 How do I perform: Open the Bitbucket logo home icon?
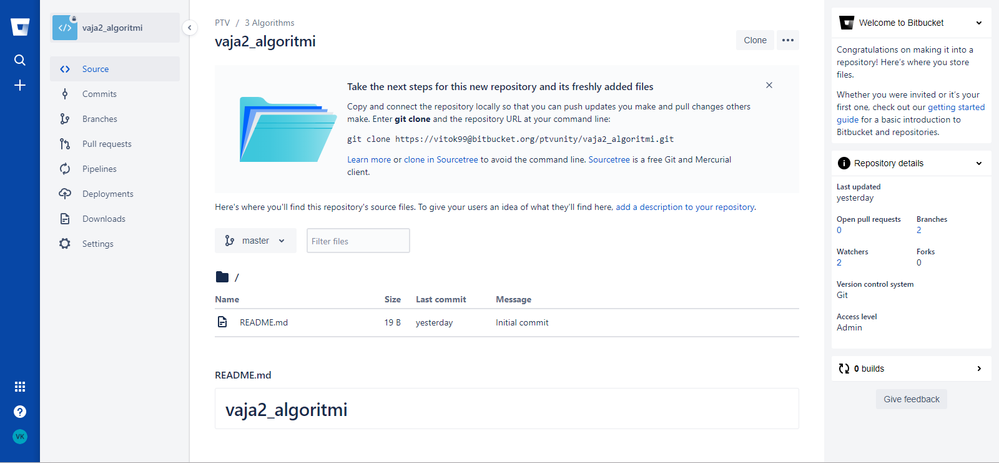(20, 27)
